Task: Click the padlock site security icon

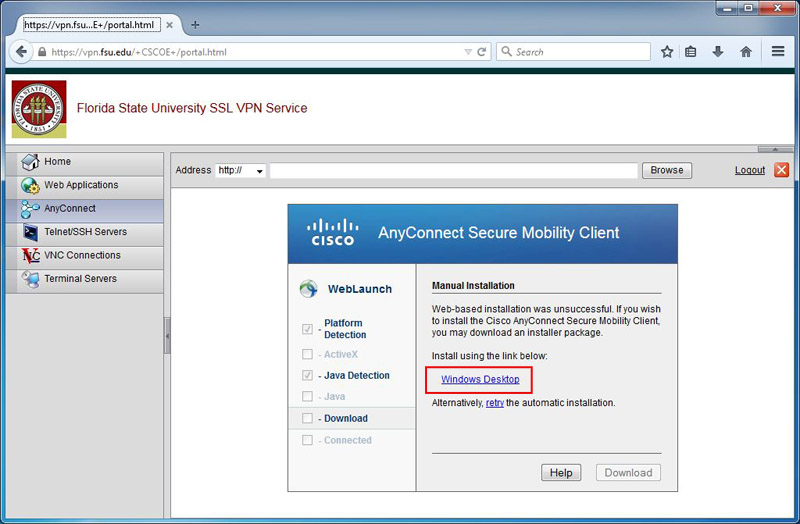Action: (42, 52)
